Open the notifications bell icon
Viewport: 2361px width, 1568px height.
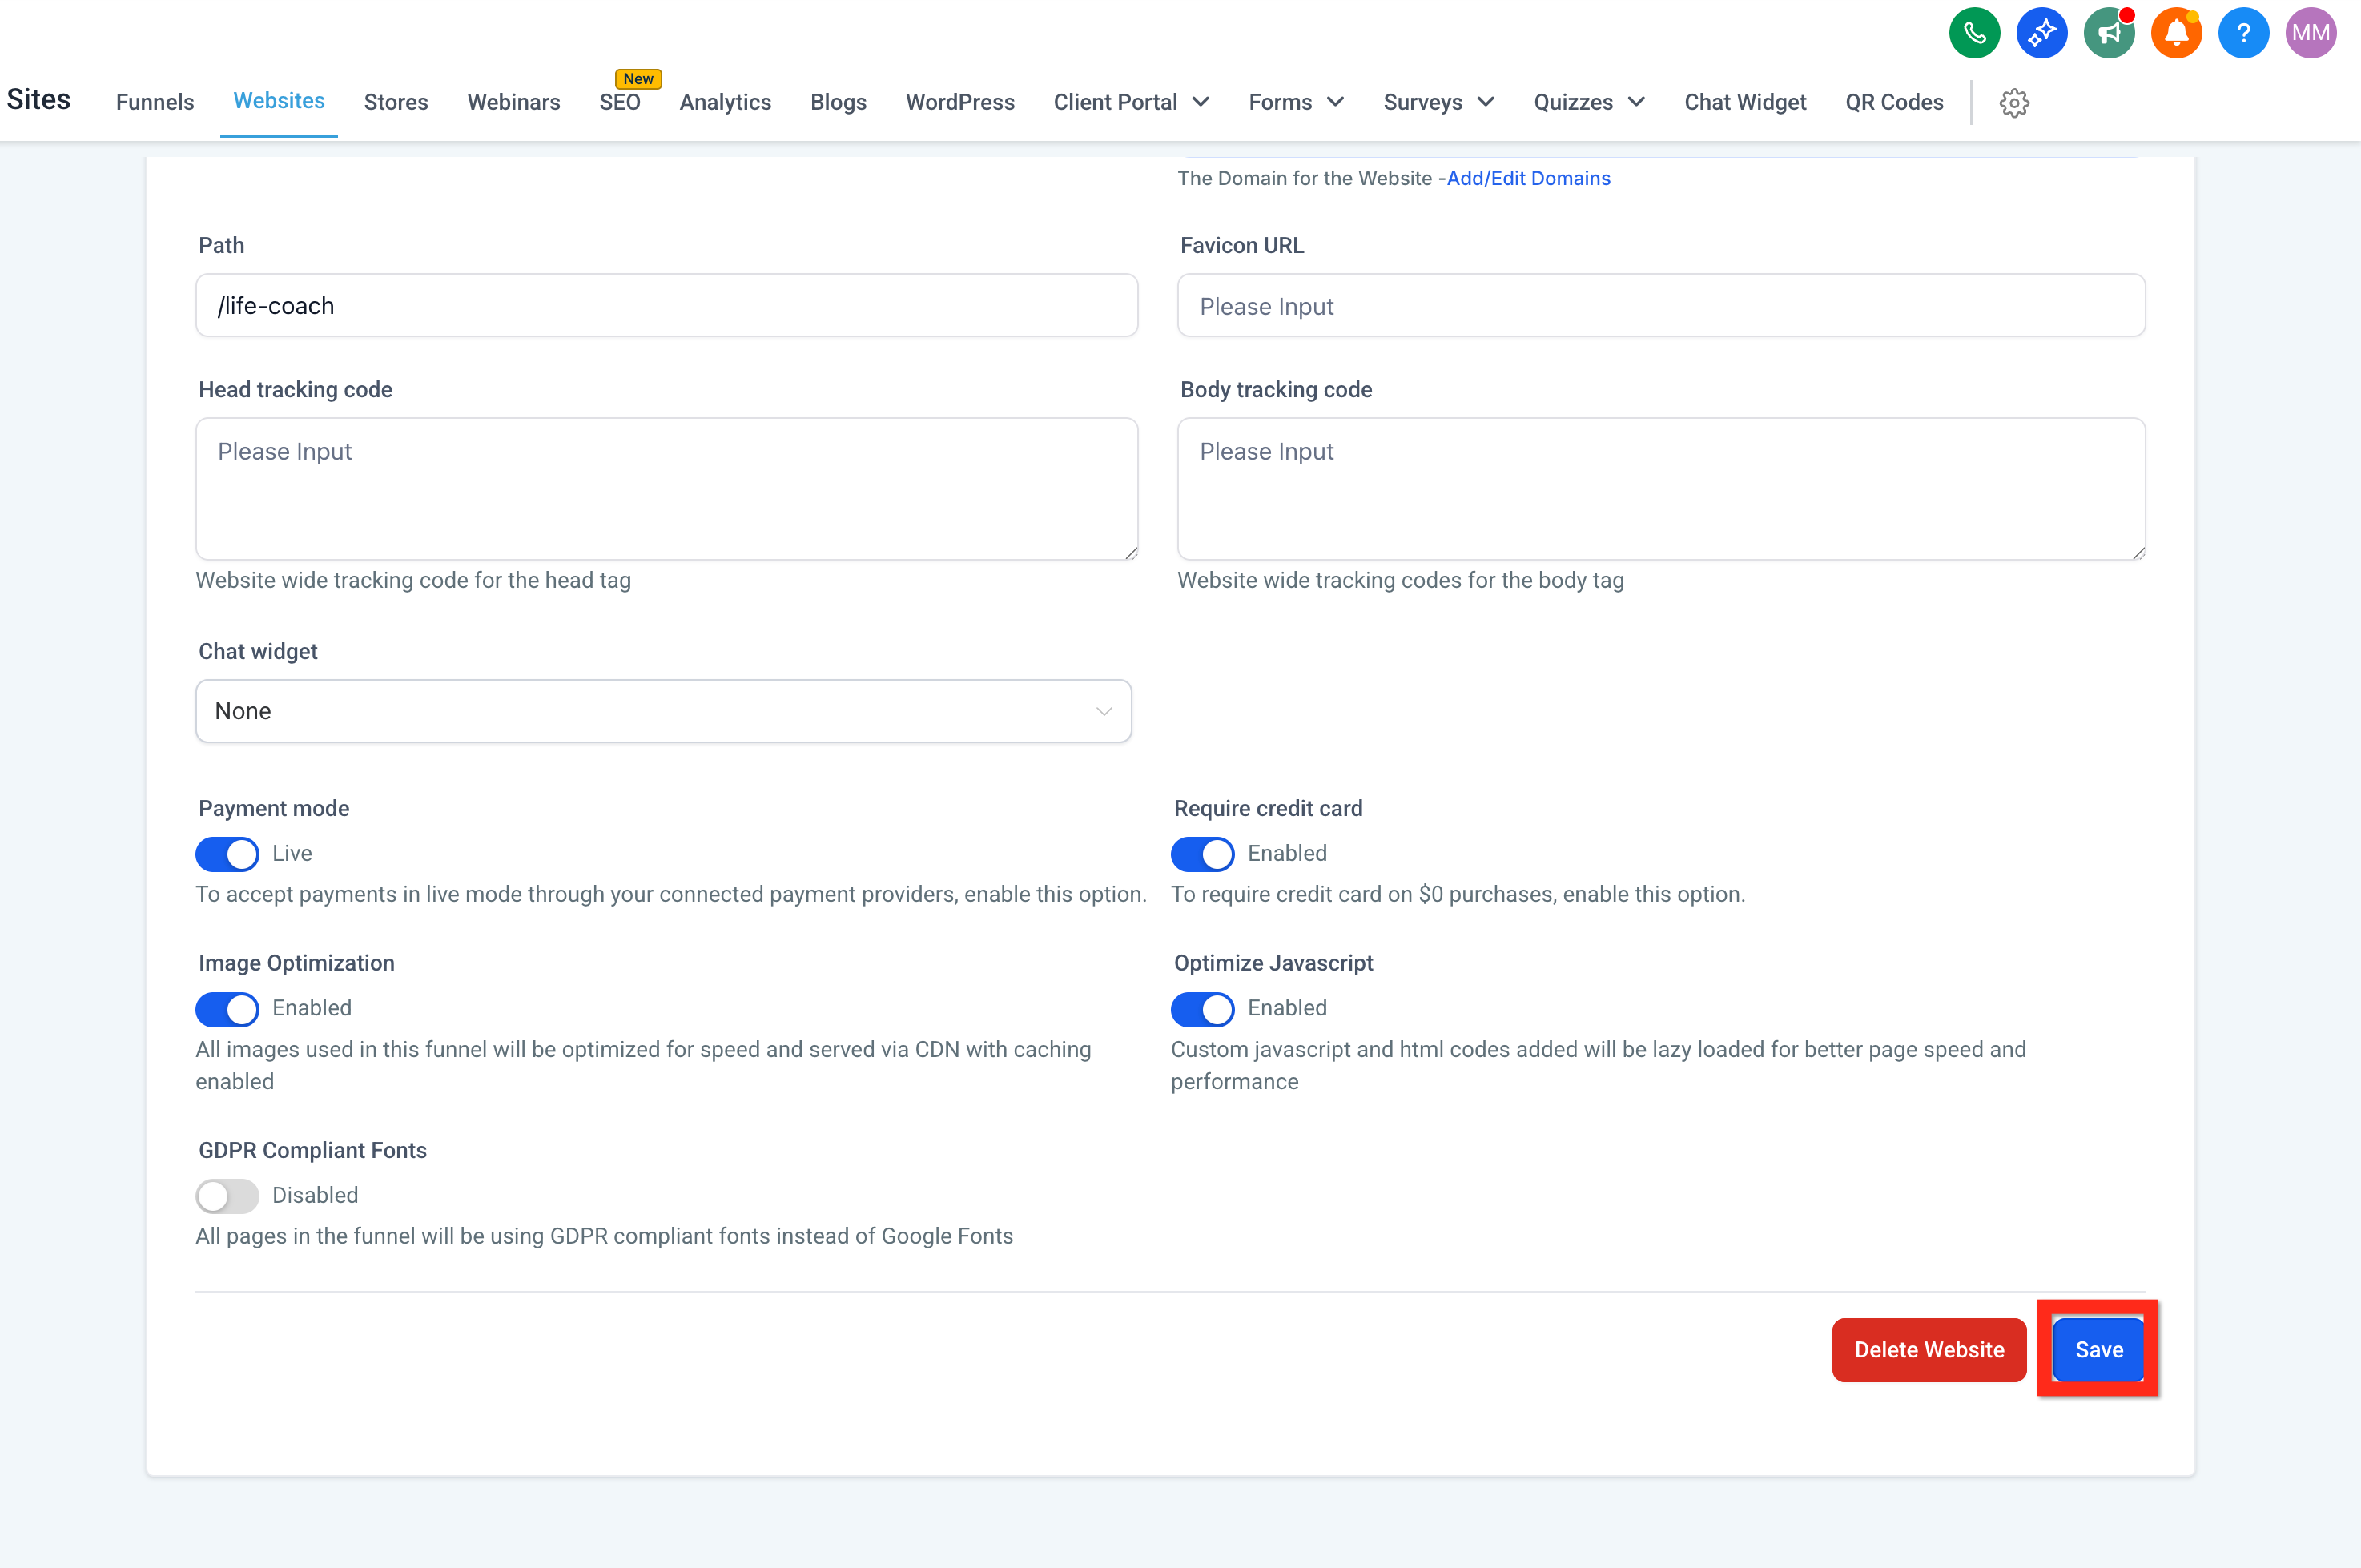coord(2176,32)
